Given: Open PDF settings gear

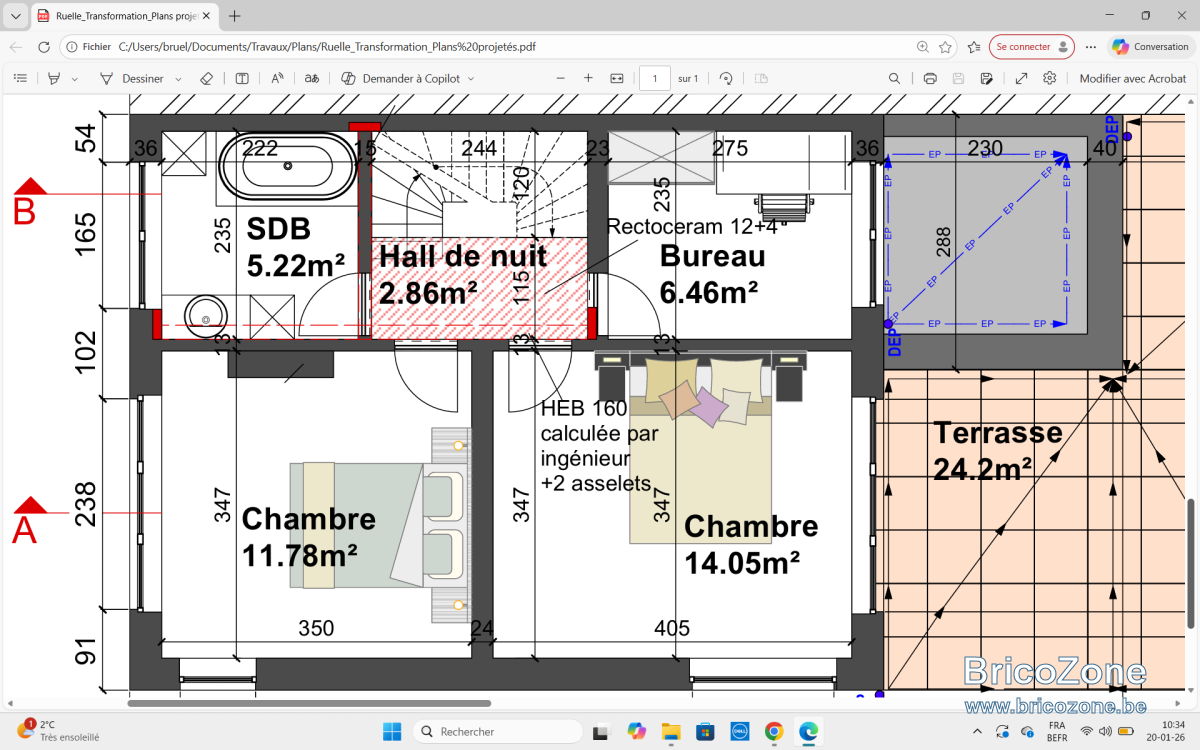Looking at the screenshot, I should pyautogui.click(x=1049, y=78).
